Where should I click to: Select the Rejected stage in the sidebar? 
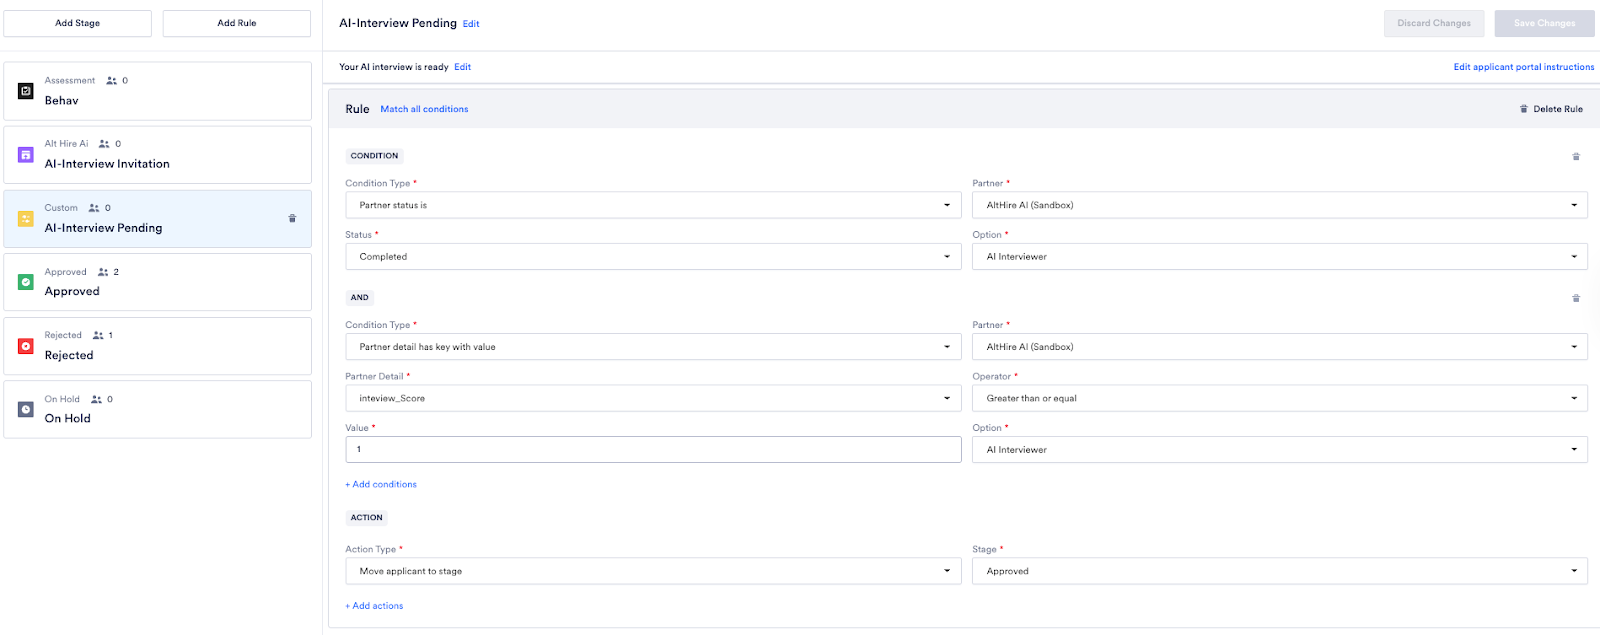tap(157, 346)
